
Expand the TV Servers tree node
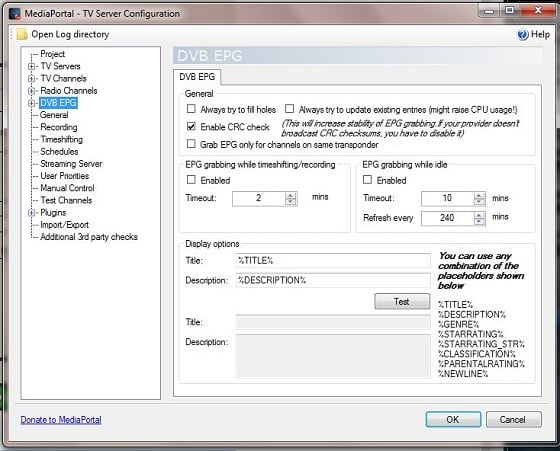tap(31, 66)
